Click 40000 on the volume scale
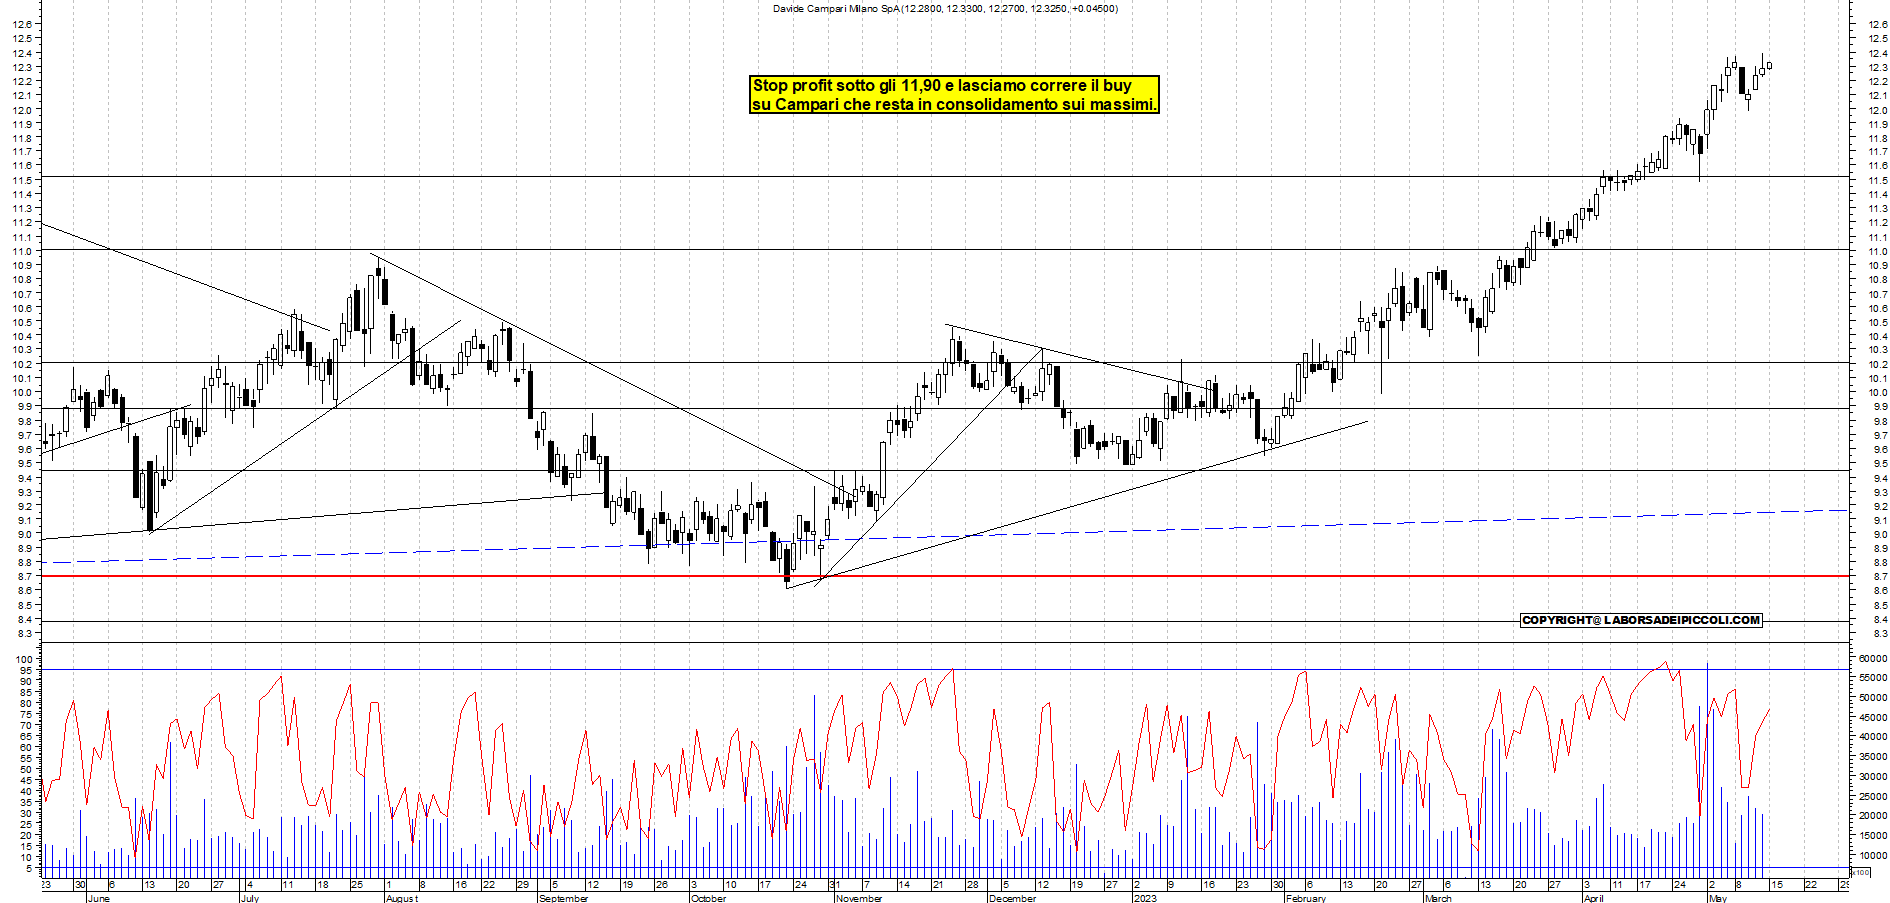This screenshot has width=1890, height=903. tap(1873, 737)
